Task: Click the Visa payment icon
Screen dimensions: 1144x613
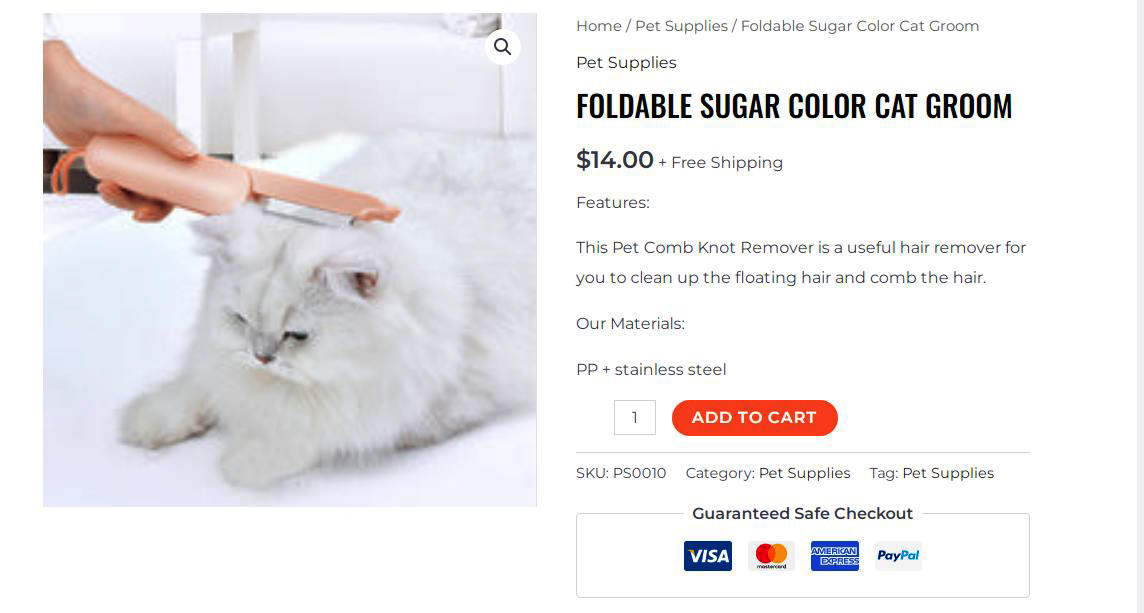Action: point(707,556)
